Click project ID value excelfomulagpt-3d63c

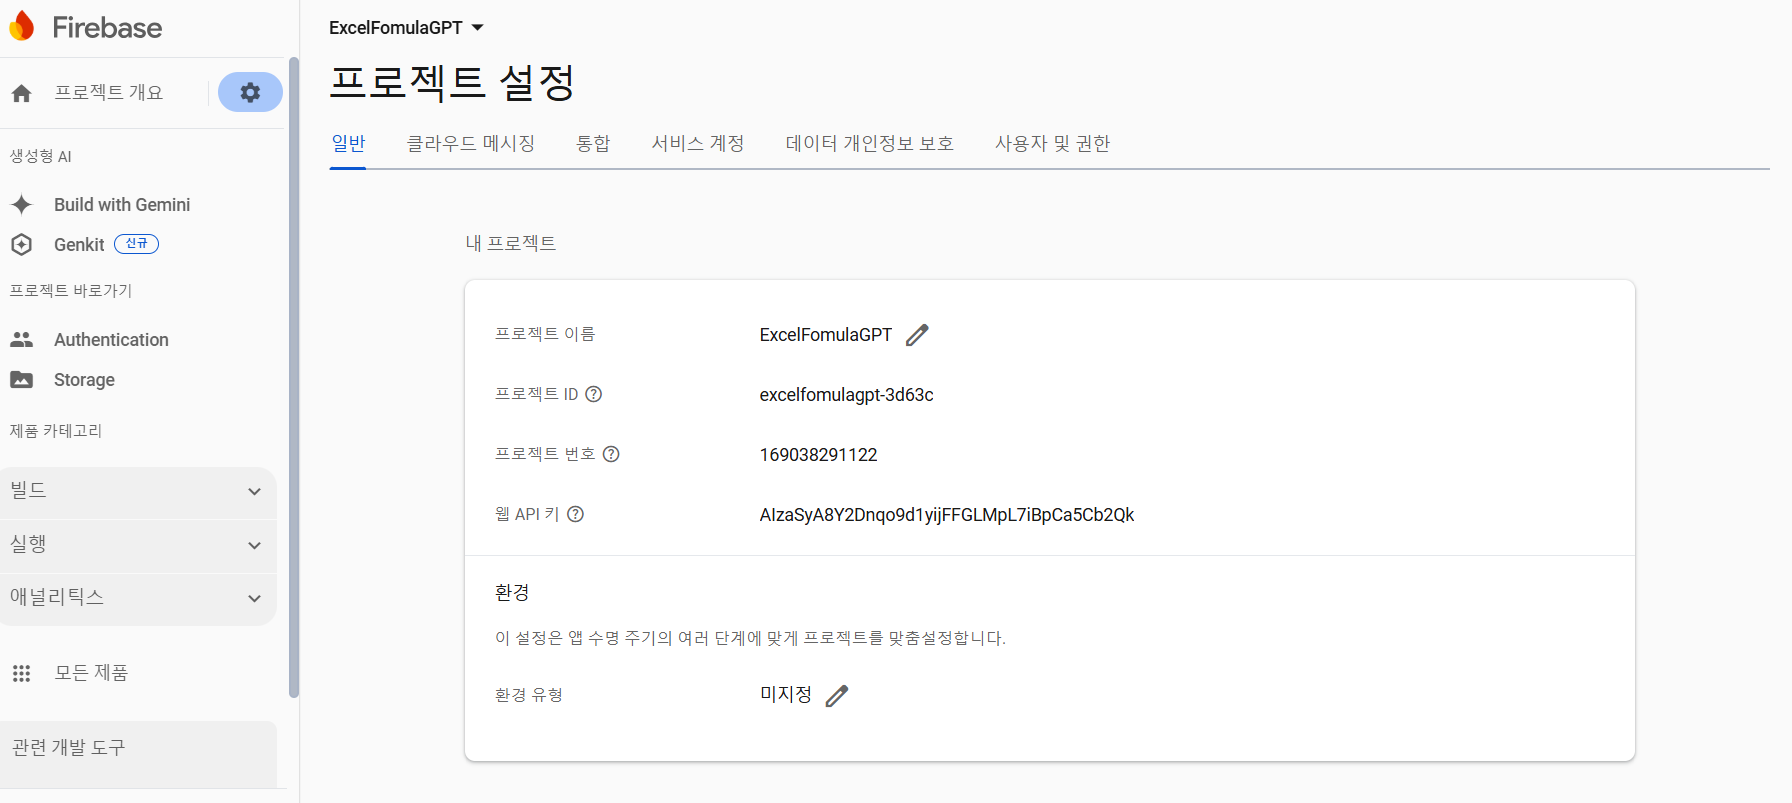[x=846, y=395]
